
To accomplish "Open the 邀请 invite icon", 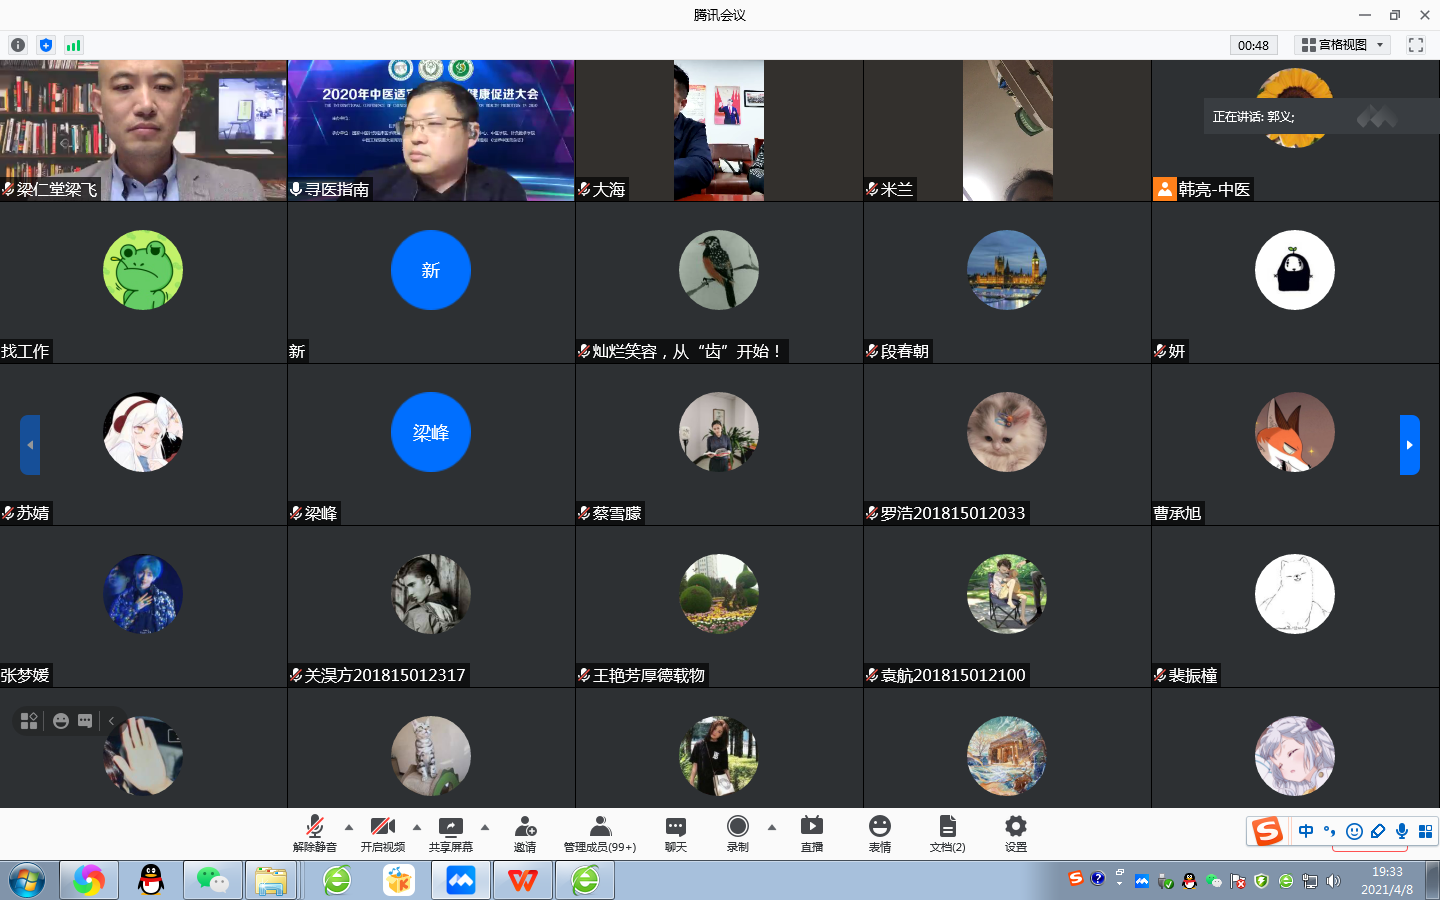I will (525, 833).
